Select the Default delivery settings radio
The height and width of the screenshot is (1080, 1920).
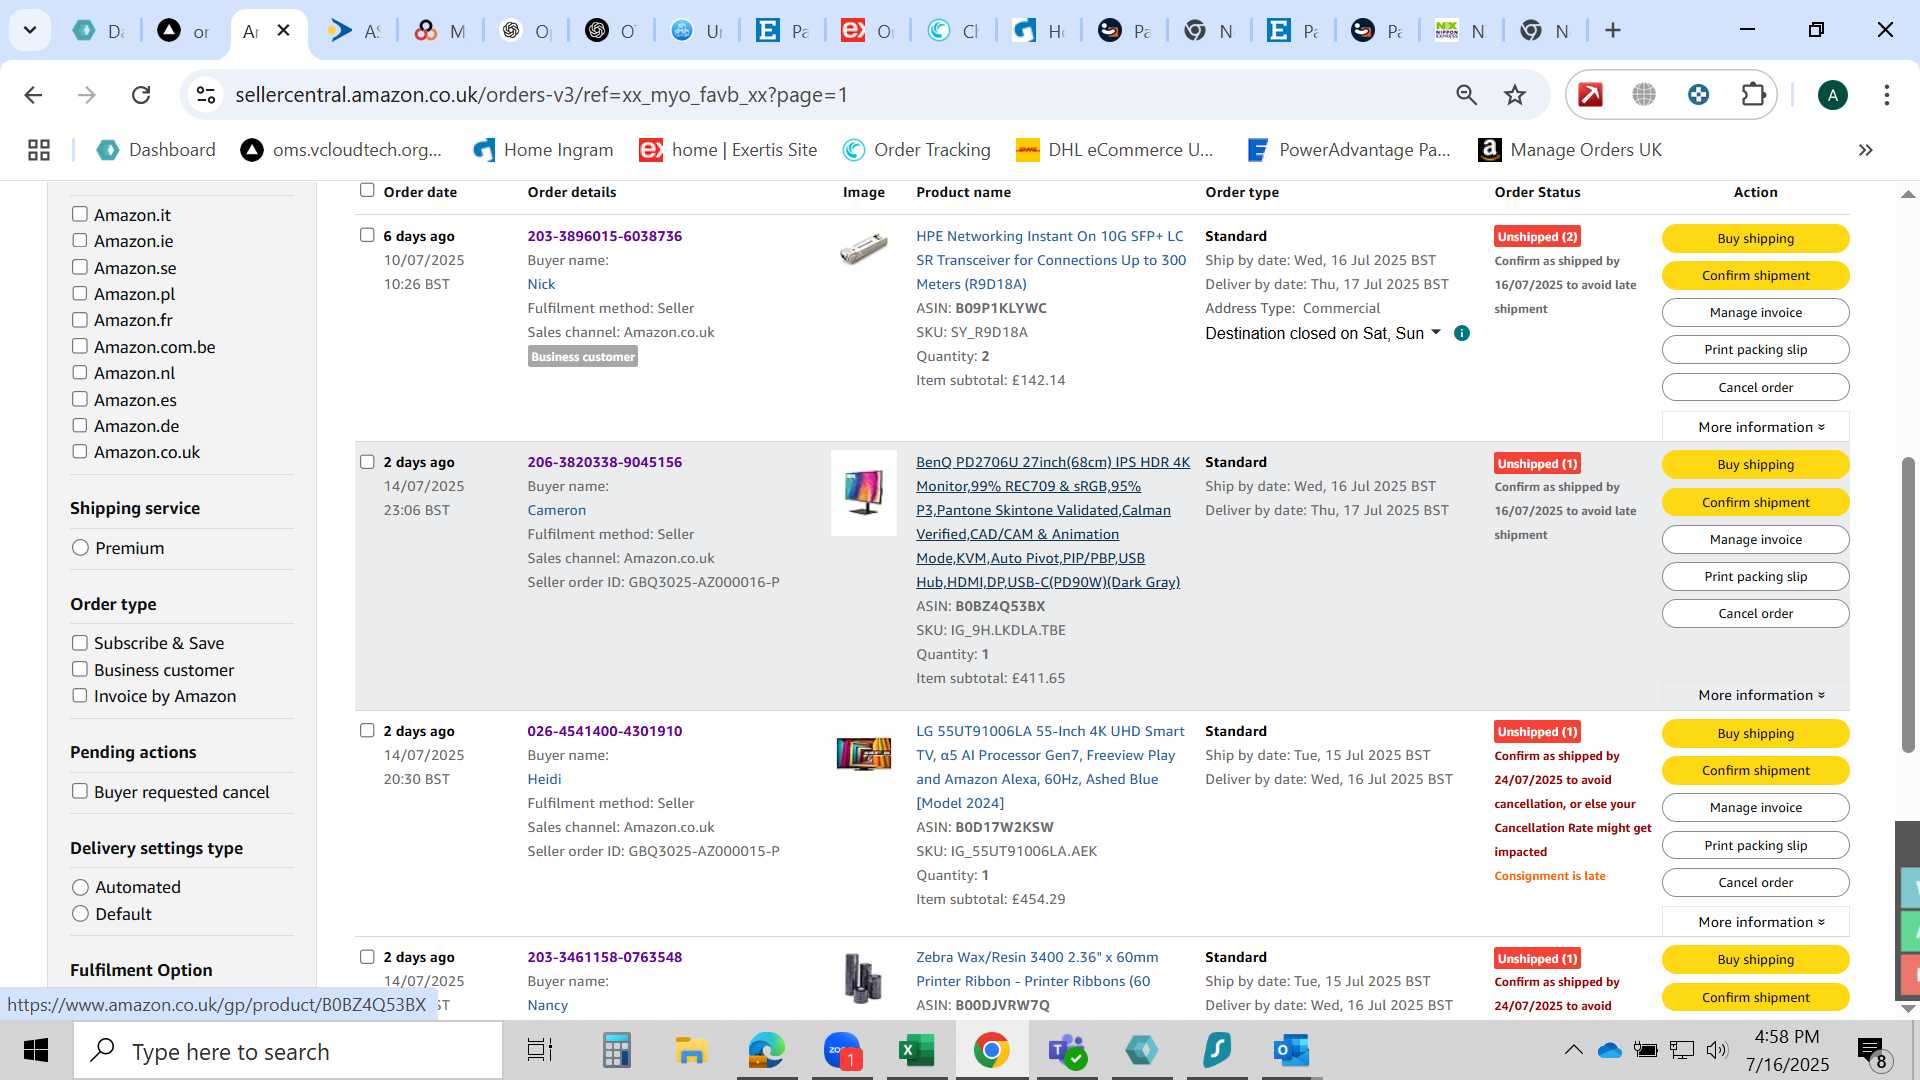click(x=81, y=914)
